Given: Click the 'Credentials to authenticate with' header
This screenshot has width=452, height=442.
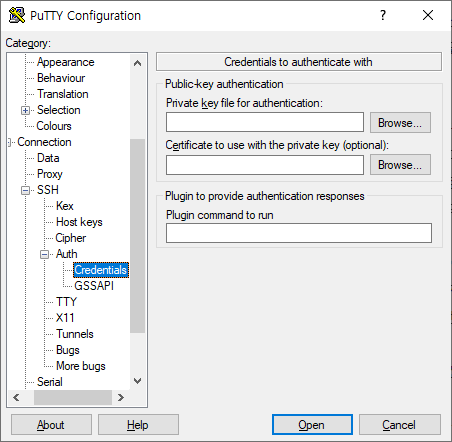Looking at the screenshot, I should pos(299,62).
